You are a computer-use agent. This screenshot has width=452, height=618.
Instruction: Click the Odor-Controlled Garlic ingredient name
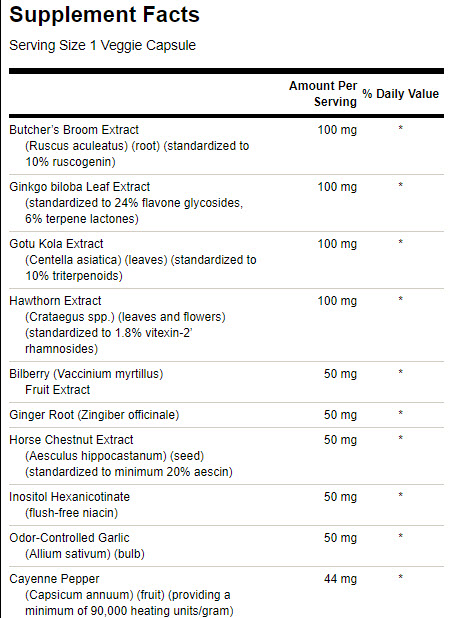[69, 538]
